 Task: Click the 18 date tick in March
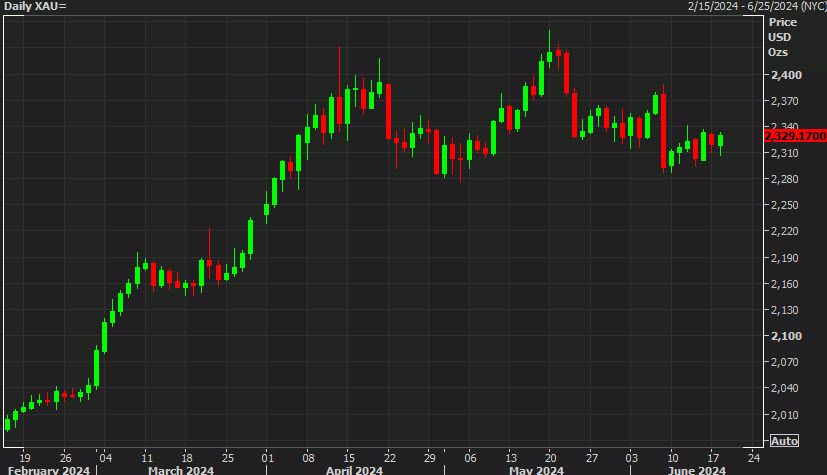[x=187, y=458]
